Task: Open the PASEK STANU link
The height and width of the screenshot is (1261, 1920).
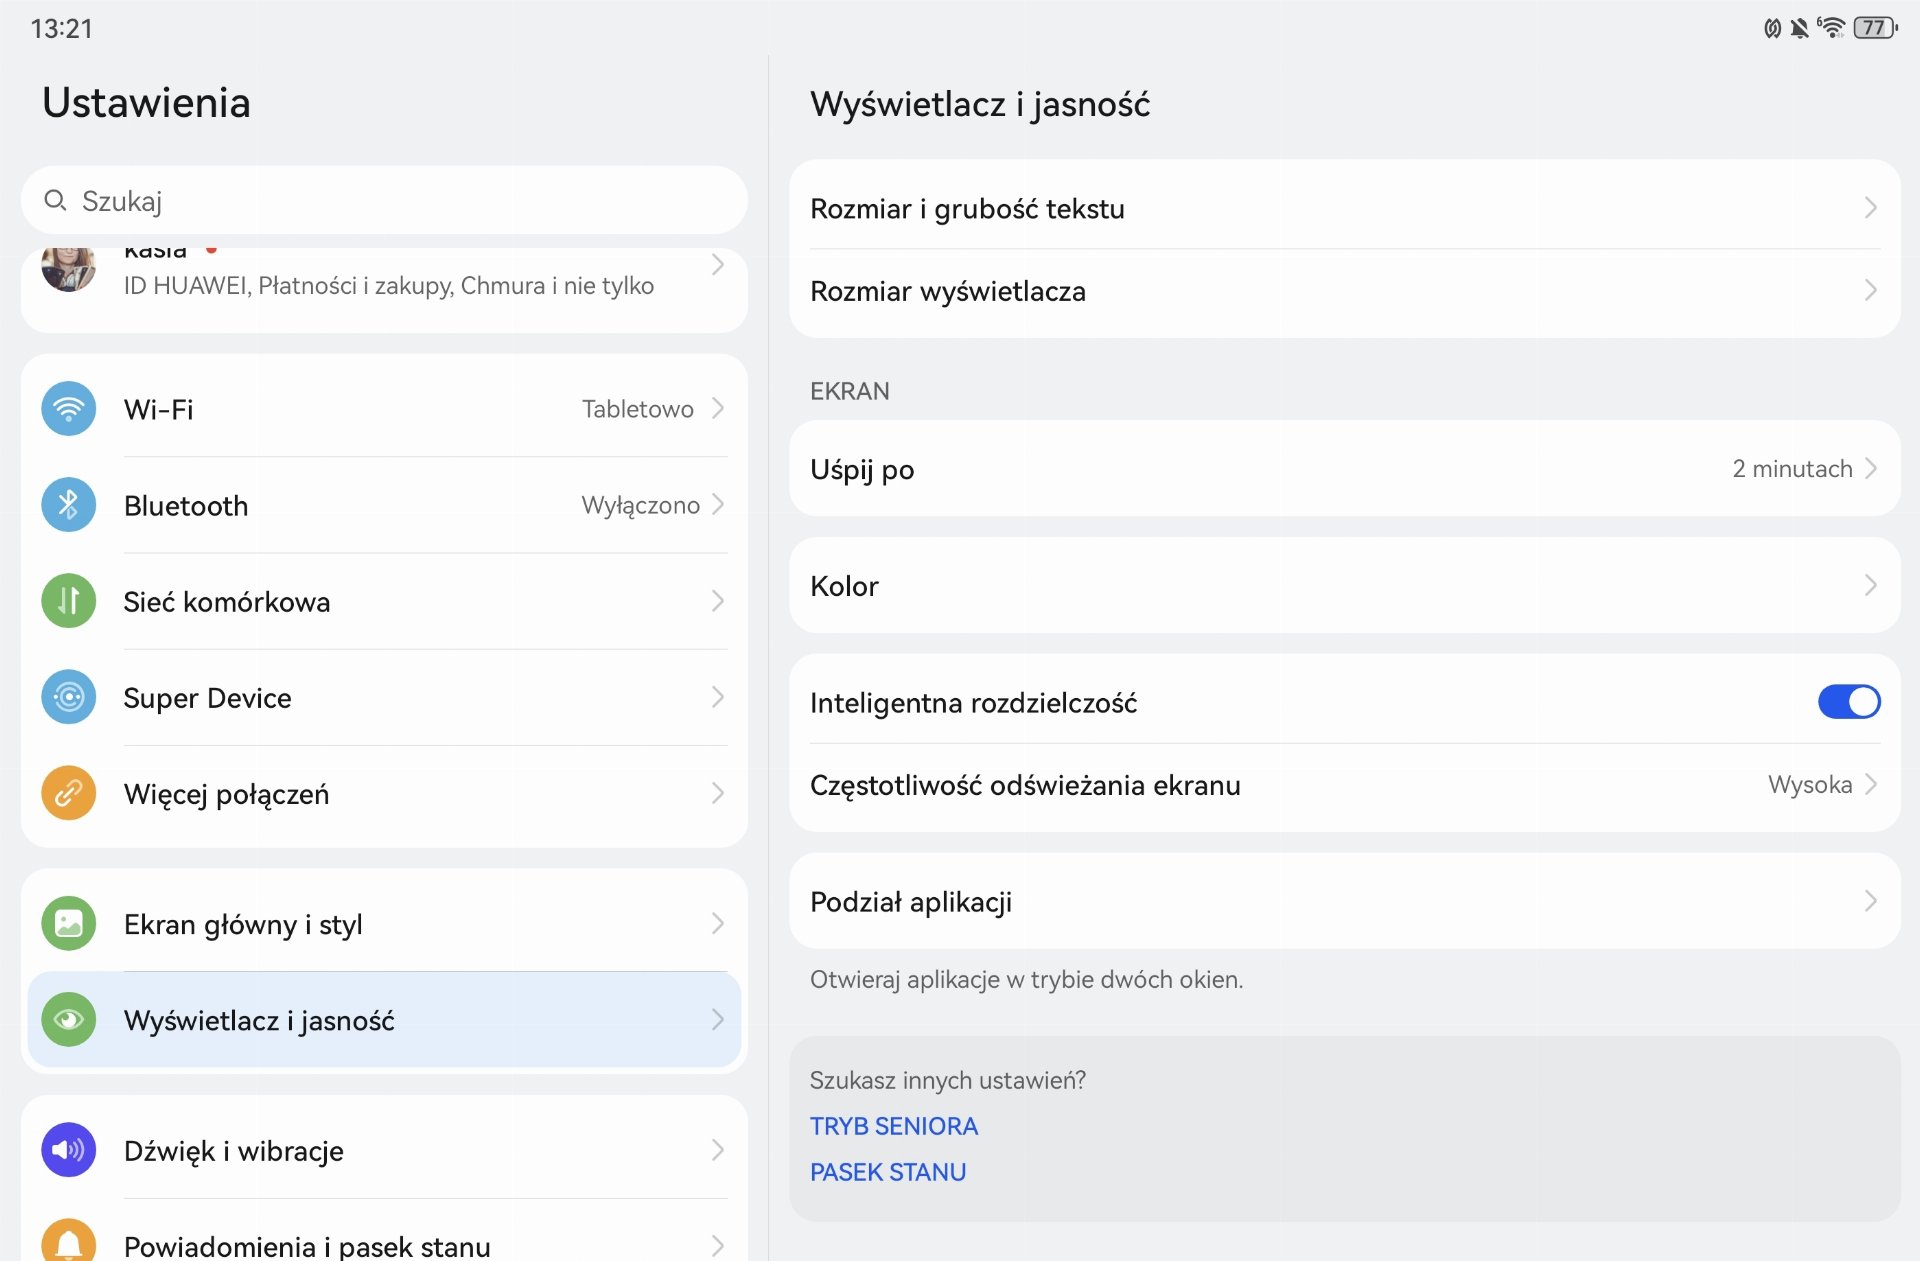Action: tap(888, 1172)
